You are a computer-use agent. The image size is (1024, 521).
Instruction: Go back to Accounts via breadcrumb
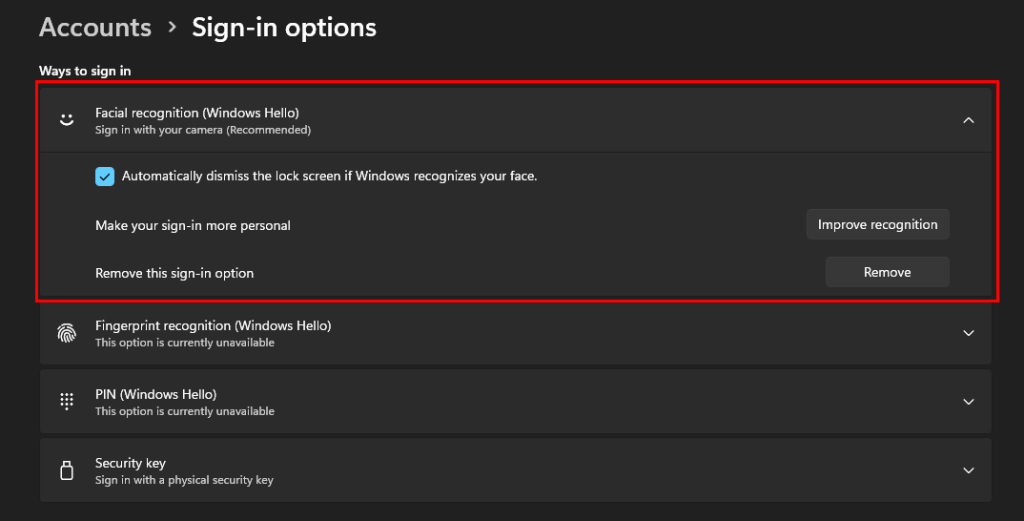coord(95,27)
